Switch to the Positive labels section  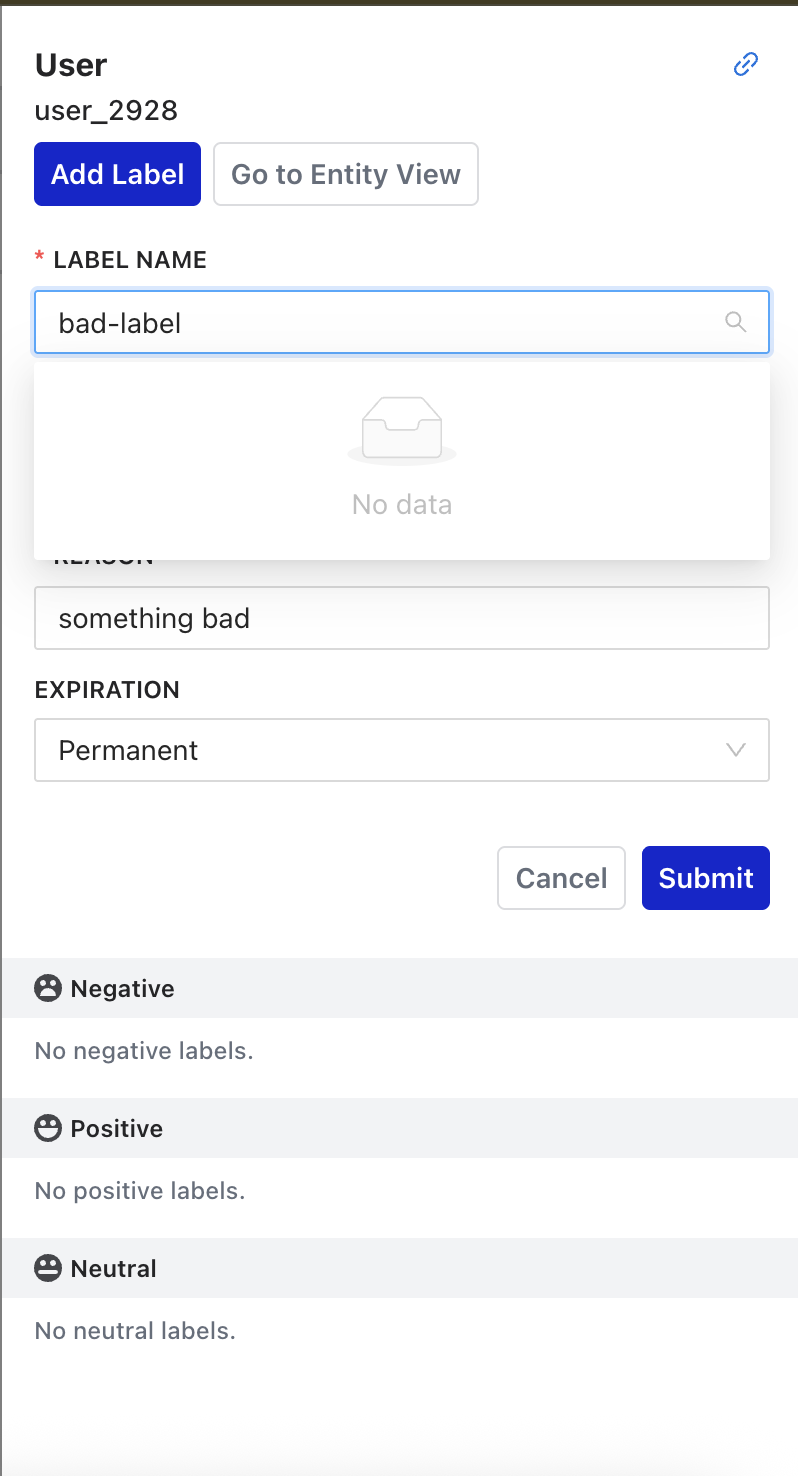pyautogui.click(x=115, y=1128)
